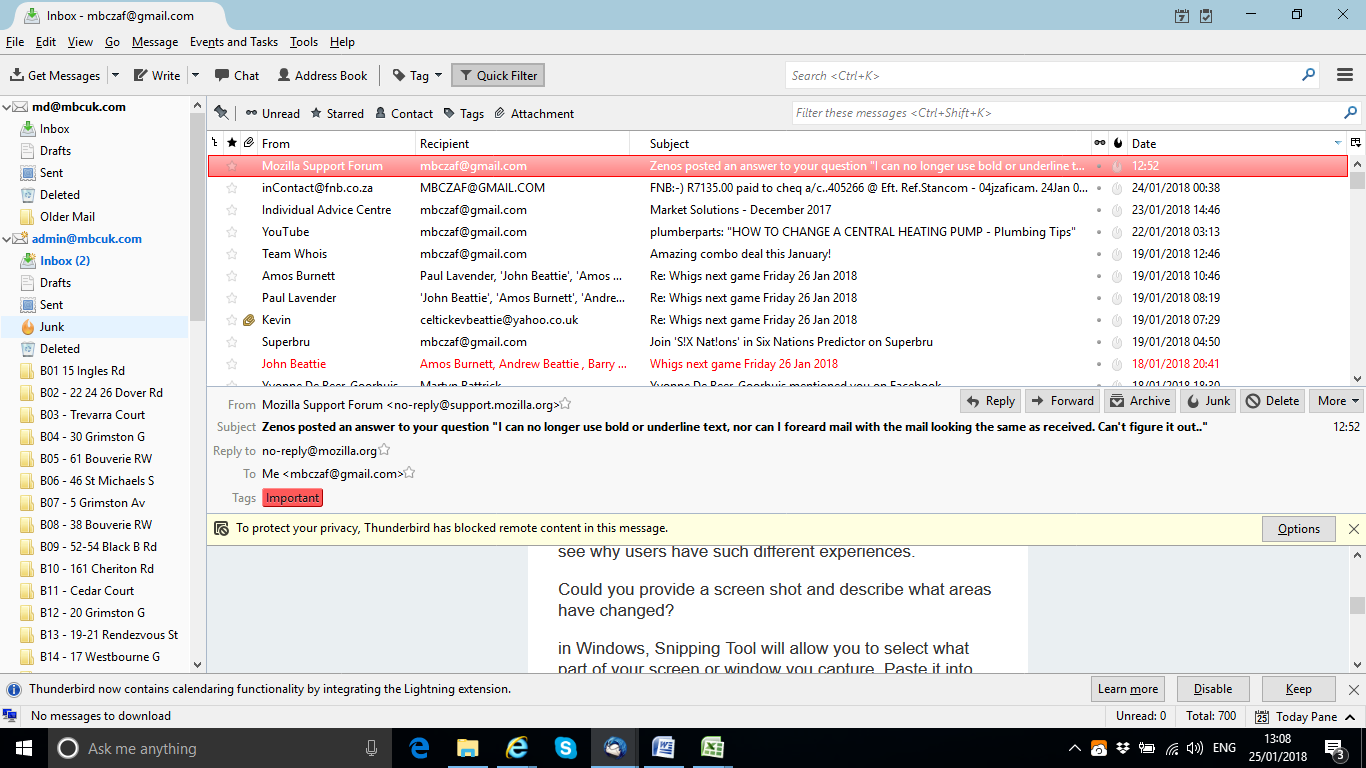Image resolution: width=1366 pixels, height=768 pixels.
Task: Open the Tag dropdown
Action: pyautogui.click(x=418, y=75)
